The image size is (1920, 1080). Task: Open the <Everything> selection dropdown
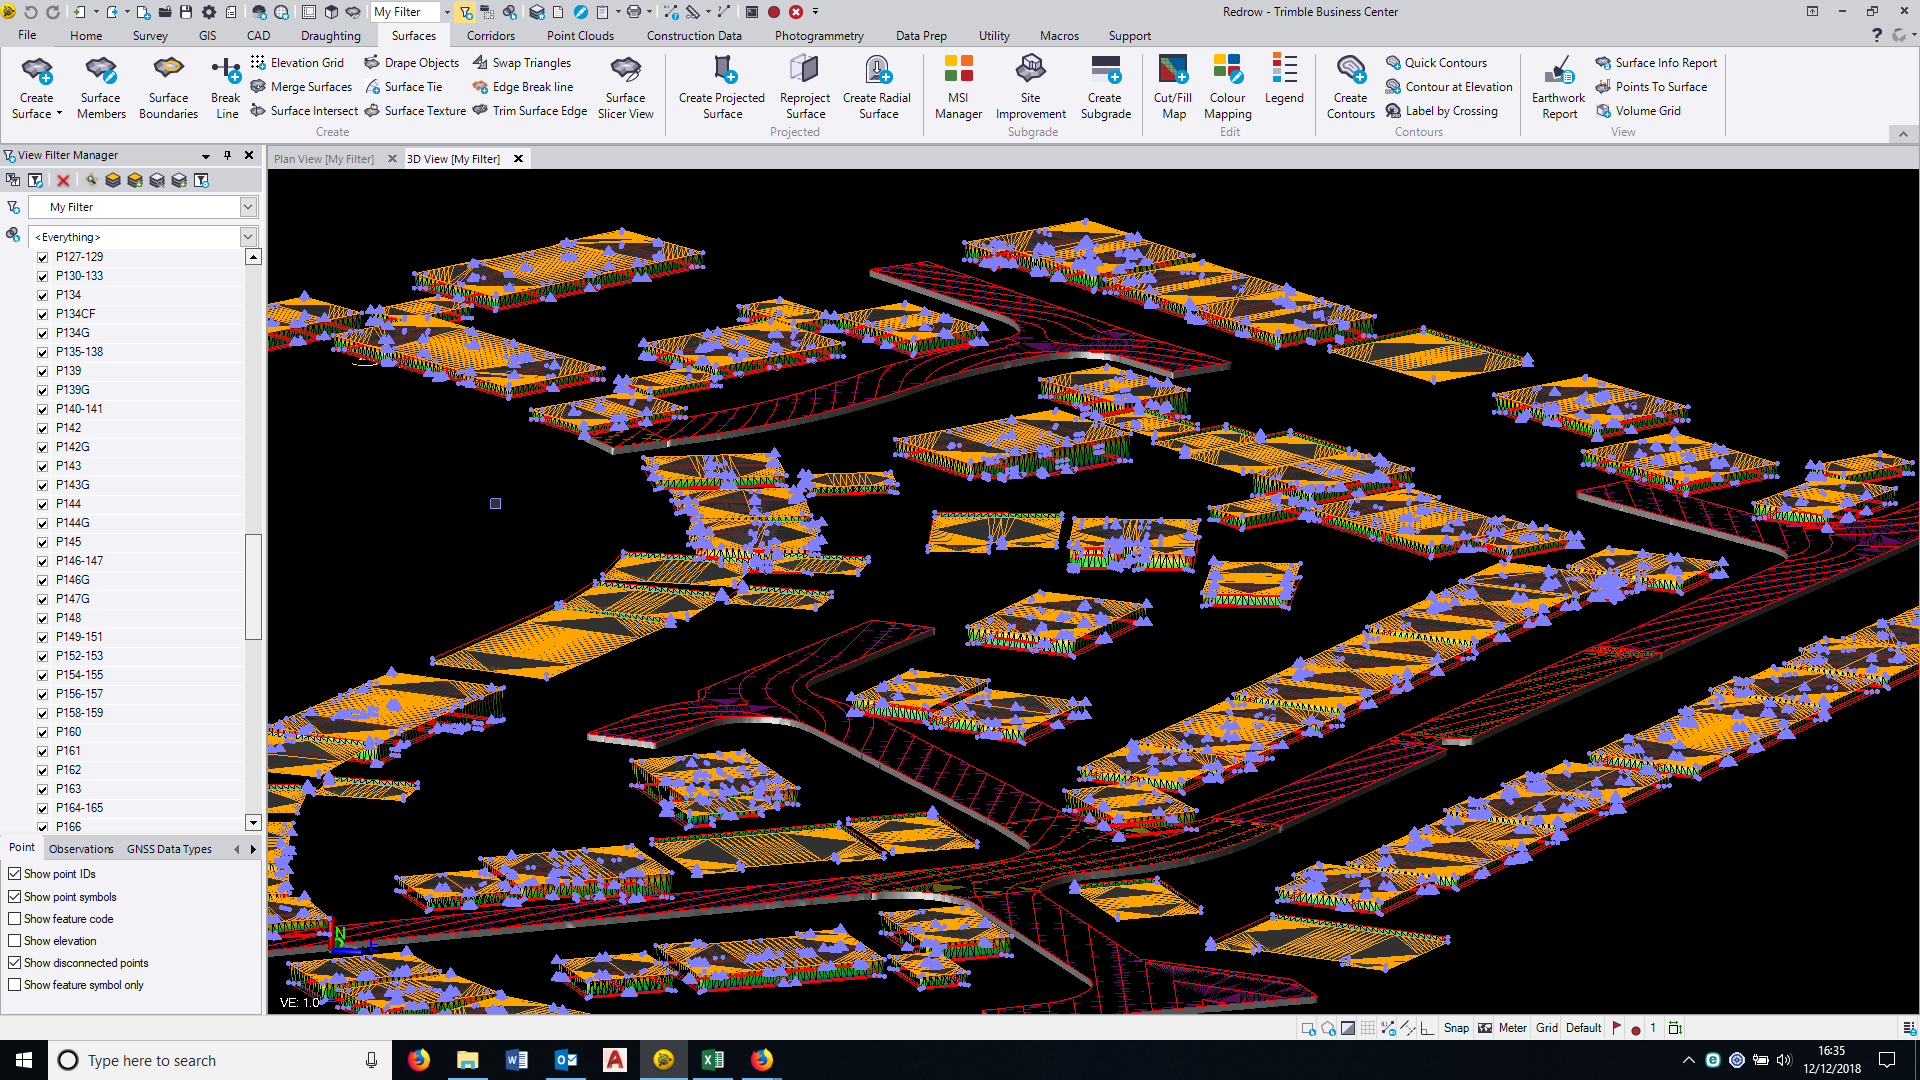coord(248,237)
